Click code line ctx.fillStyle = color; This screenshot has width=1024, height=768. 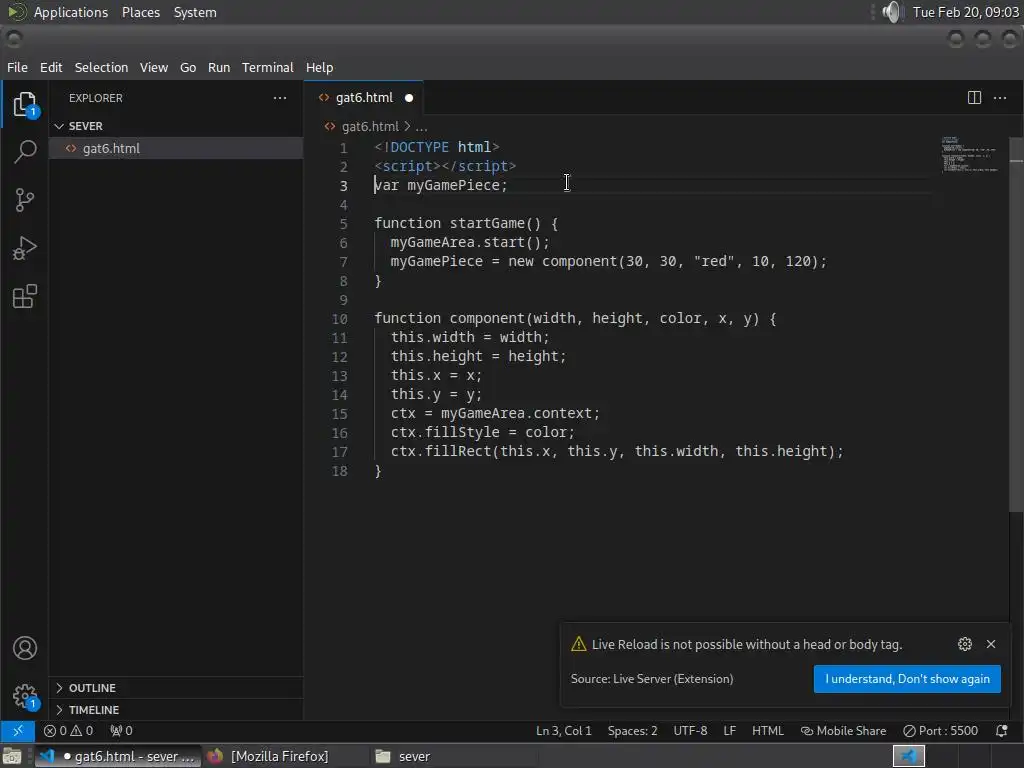coord(483,432)
